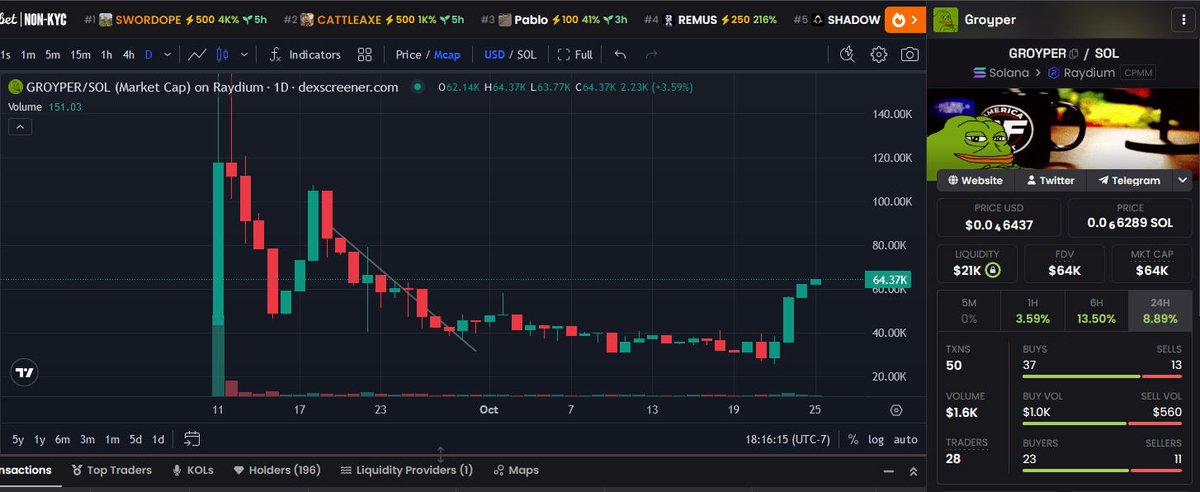Select the 1m timeframe in top toolbar

(29, 55)
